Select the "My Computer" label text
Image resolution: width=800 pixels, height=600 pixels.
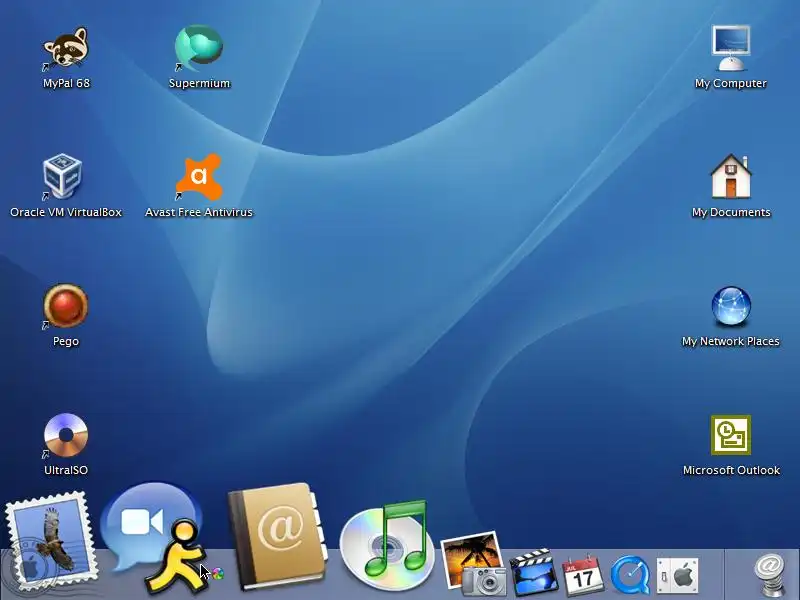click(731, 83)
